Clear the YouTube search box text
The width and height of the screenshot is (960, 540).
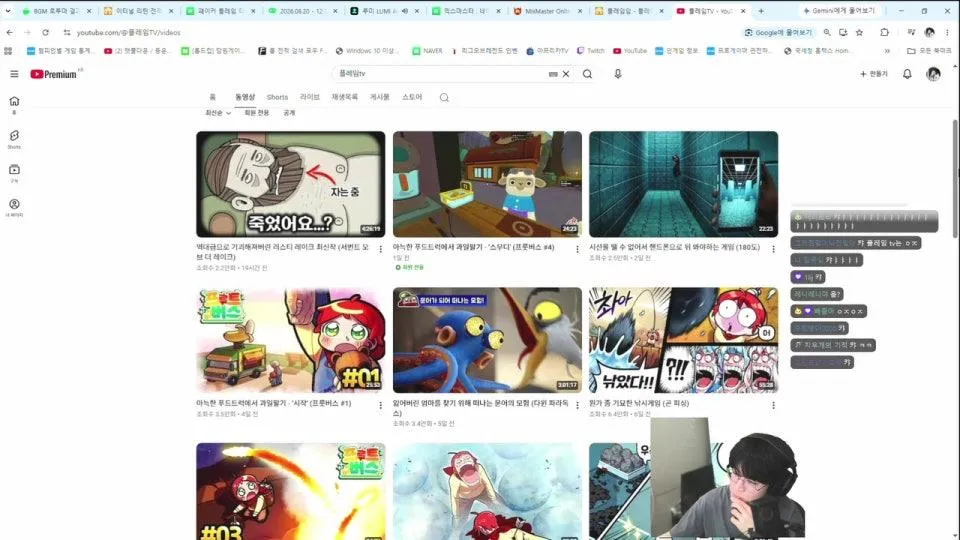[566, 74]
